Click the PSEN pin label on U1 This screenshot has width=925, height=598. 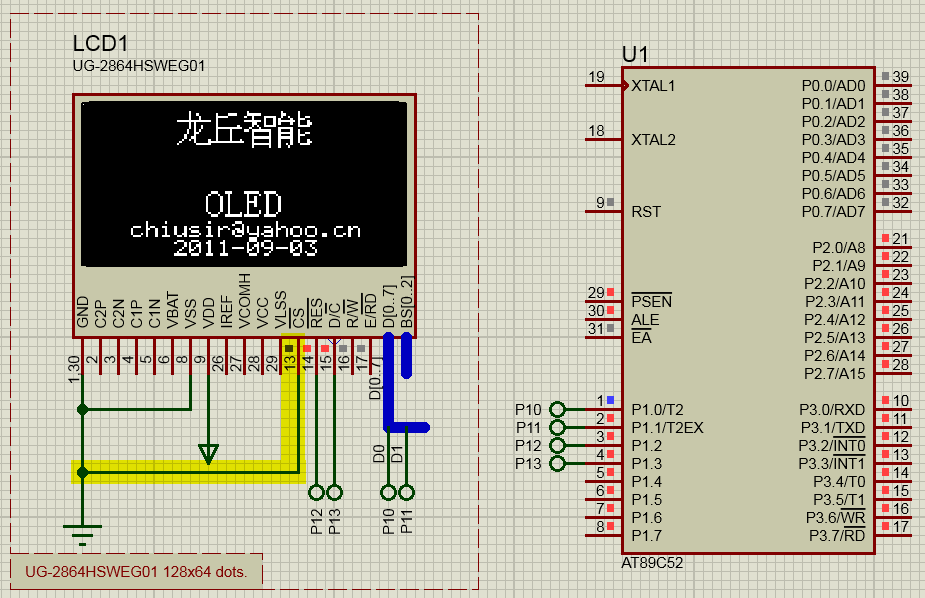point(651,301)
